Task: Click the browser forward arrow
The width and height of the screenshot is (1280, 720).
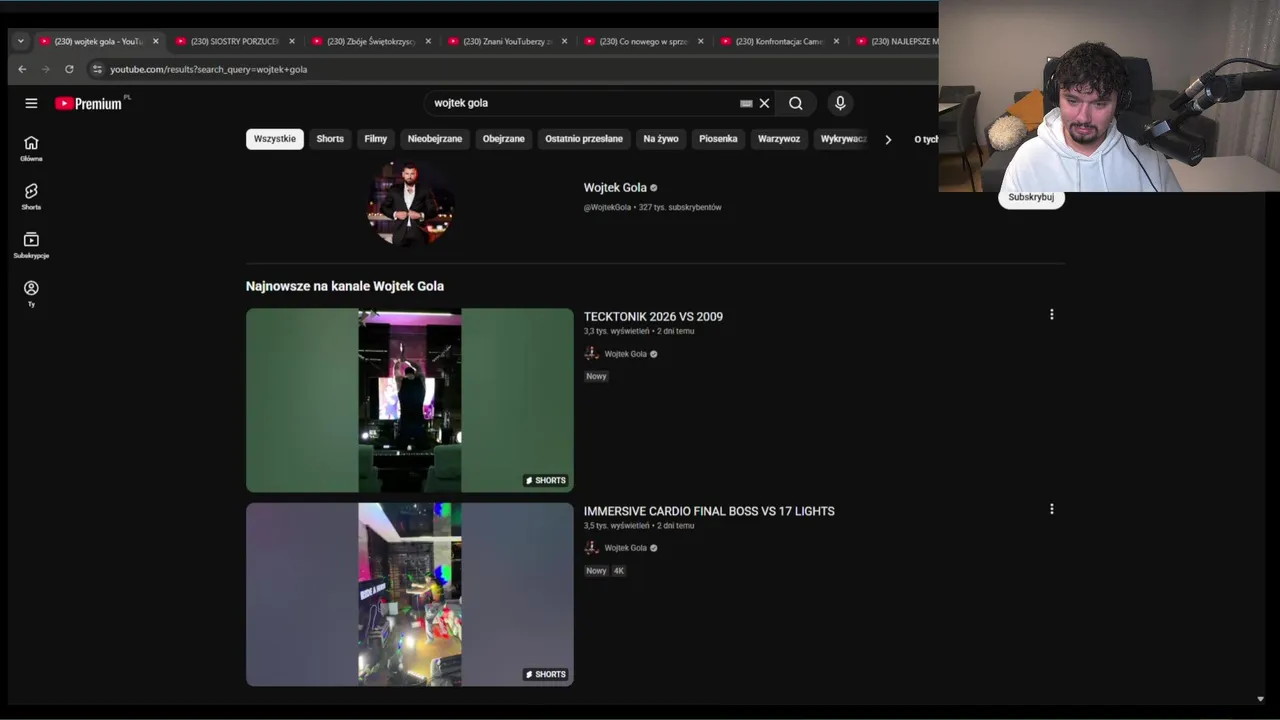Action: pyautogui.click(x=45, y=69)
